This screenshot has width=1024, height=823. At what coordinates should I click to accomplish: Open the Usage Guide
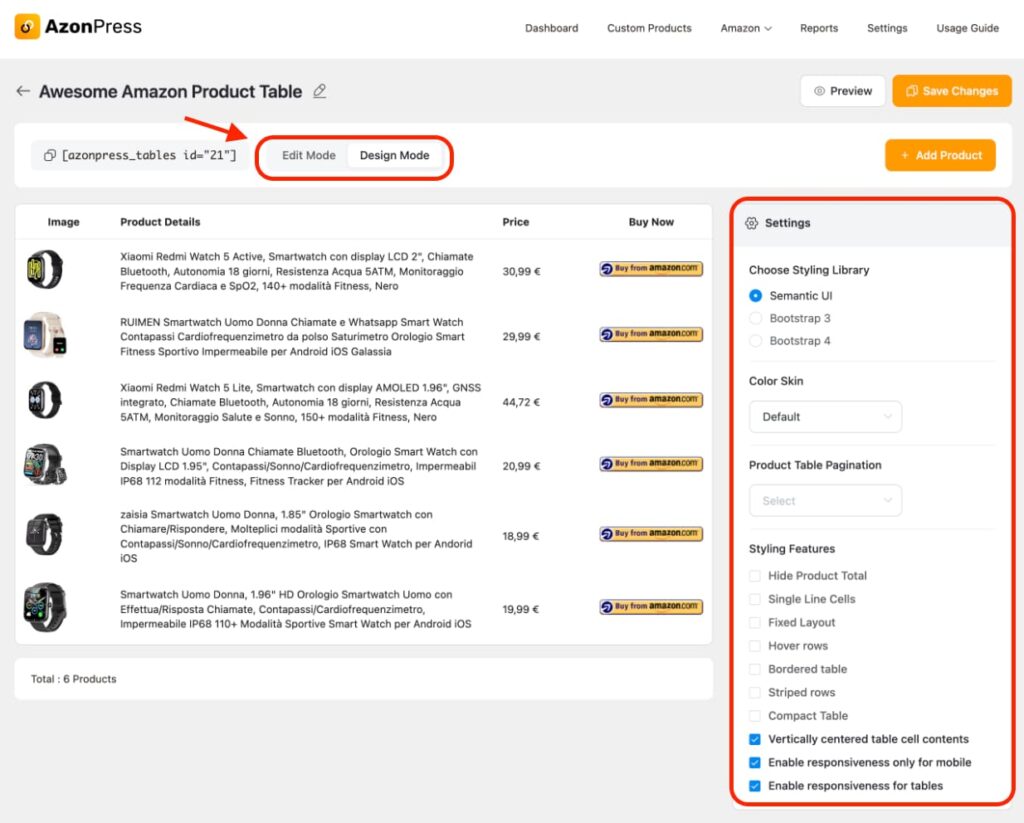coord(967,28)
